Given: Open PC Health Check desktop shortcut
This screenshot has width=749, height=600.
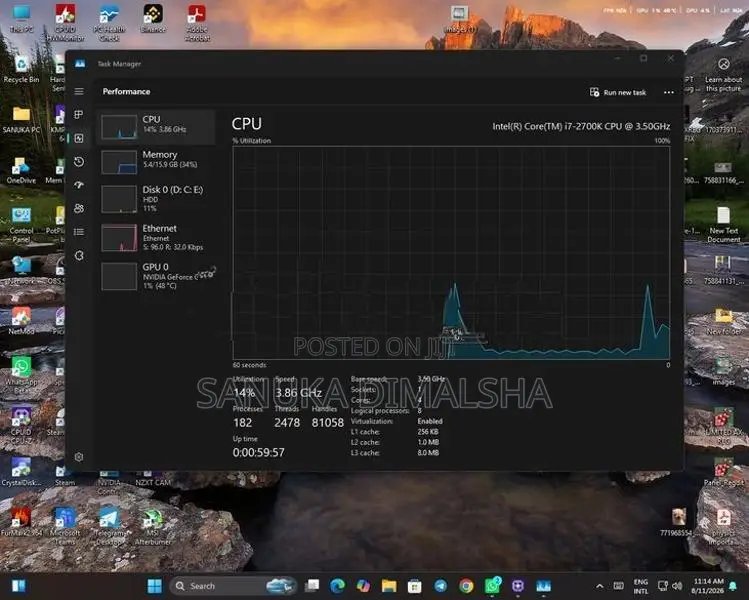Looking at the screenshot, I should 109,23.
